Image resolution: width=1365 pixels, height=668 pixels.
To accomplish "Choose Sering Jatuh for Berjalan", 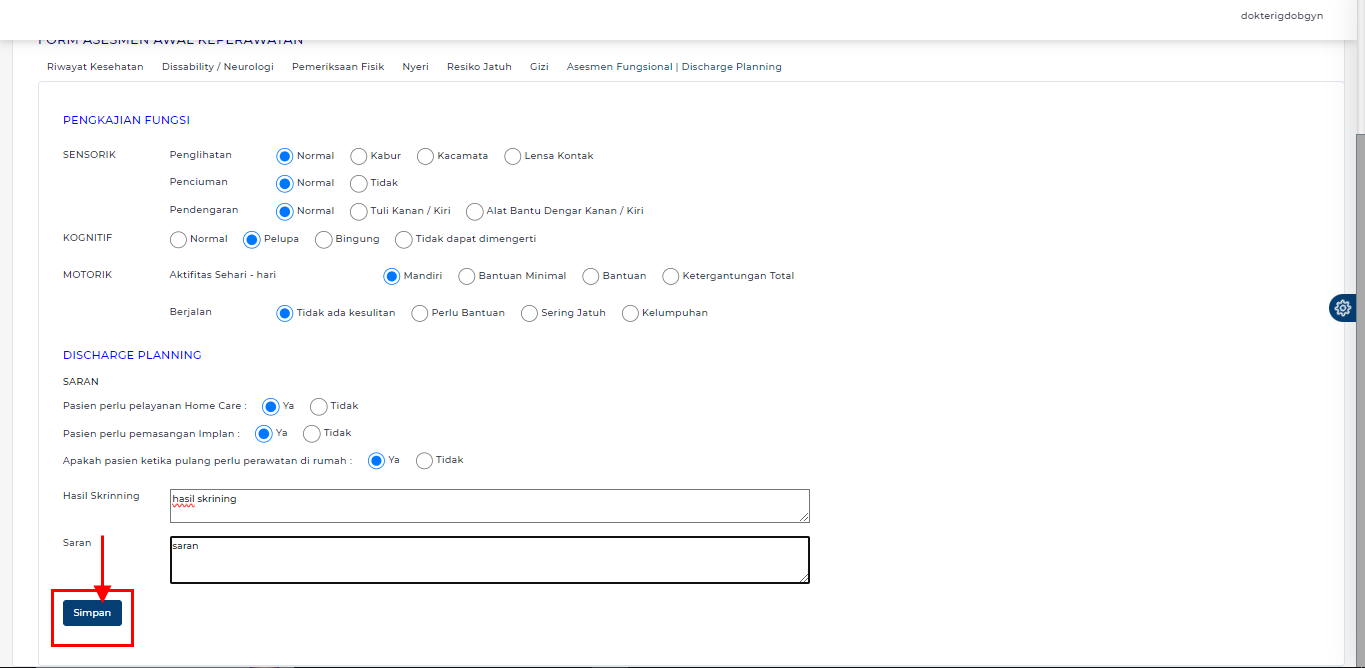I will [530, 314].
